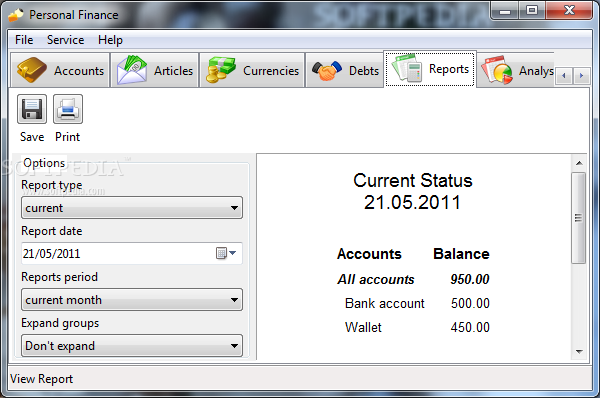Click the Bank account row label
The image size is (600, 398).
(x=385, y=303)
